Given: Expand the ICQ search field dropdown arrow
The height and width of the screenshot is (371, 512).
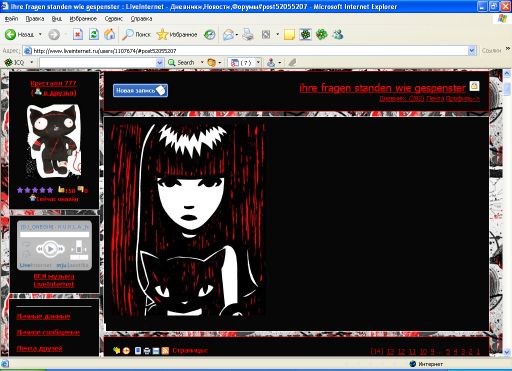Looking at the screenshot, I should [160, 62].
